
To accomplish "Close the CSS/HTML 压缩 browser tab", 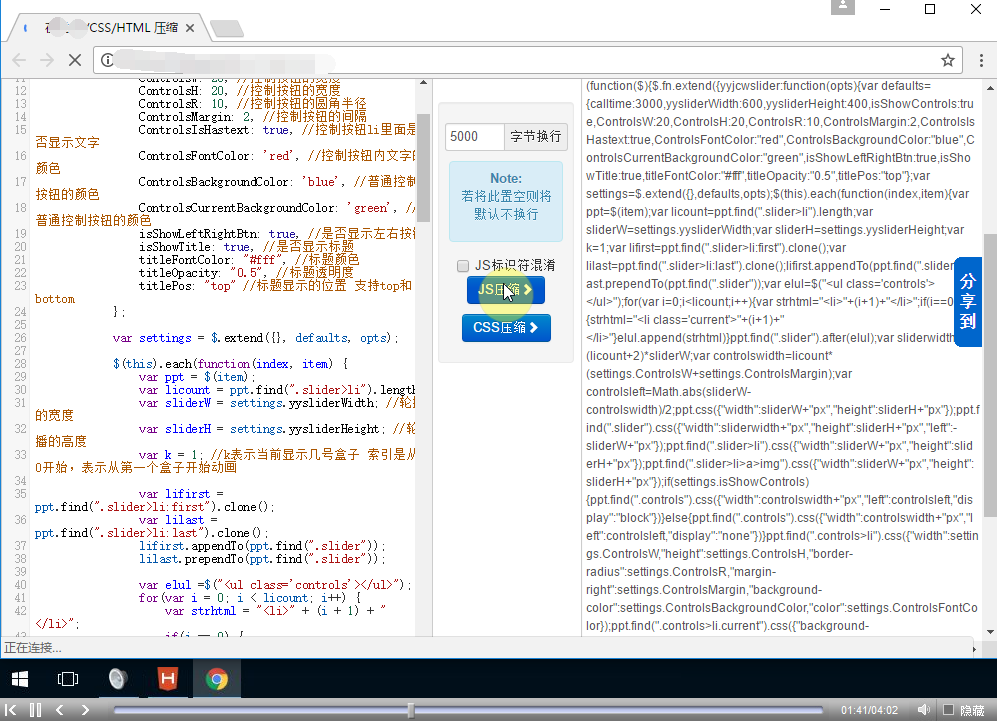I will pos(190,29).
